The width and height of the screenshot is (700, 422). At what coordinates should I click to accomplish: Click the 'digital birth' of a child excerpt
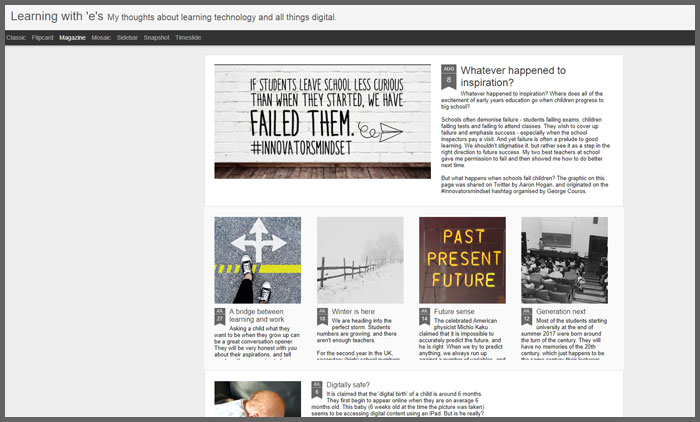click(398, 404)
